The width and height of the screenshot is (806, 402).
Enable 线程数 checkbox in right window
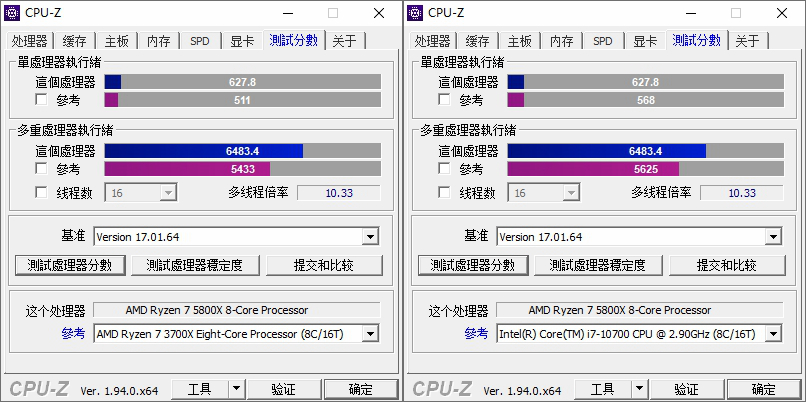click(444, 193)
